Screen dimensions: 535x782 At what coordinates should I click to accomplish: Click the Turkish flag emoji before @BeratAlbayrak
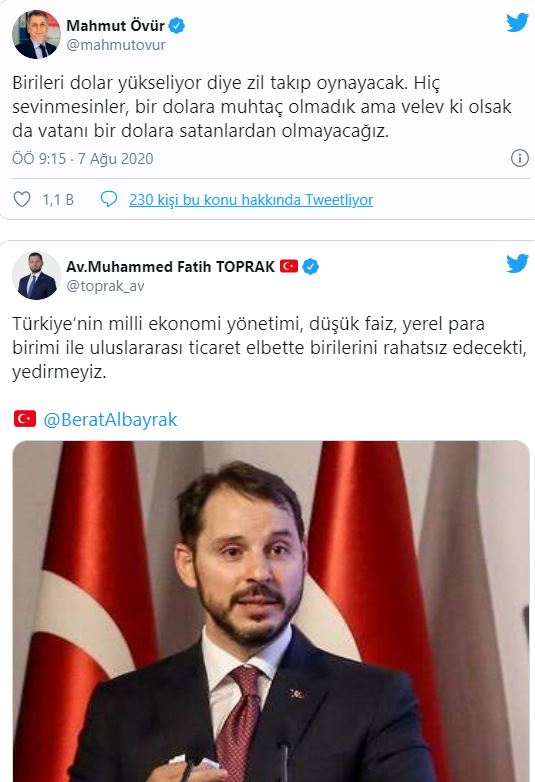tap(25, 419)
